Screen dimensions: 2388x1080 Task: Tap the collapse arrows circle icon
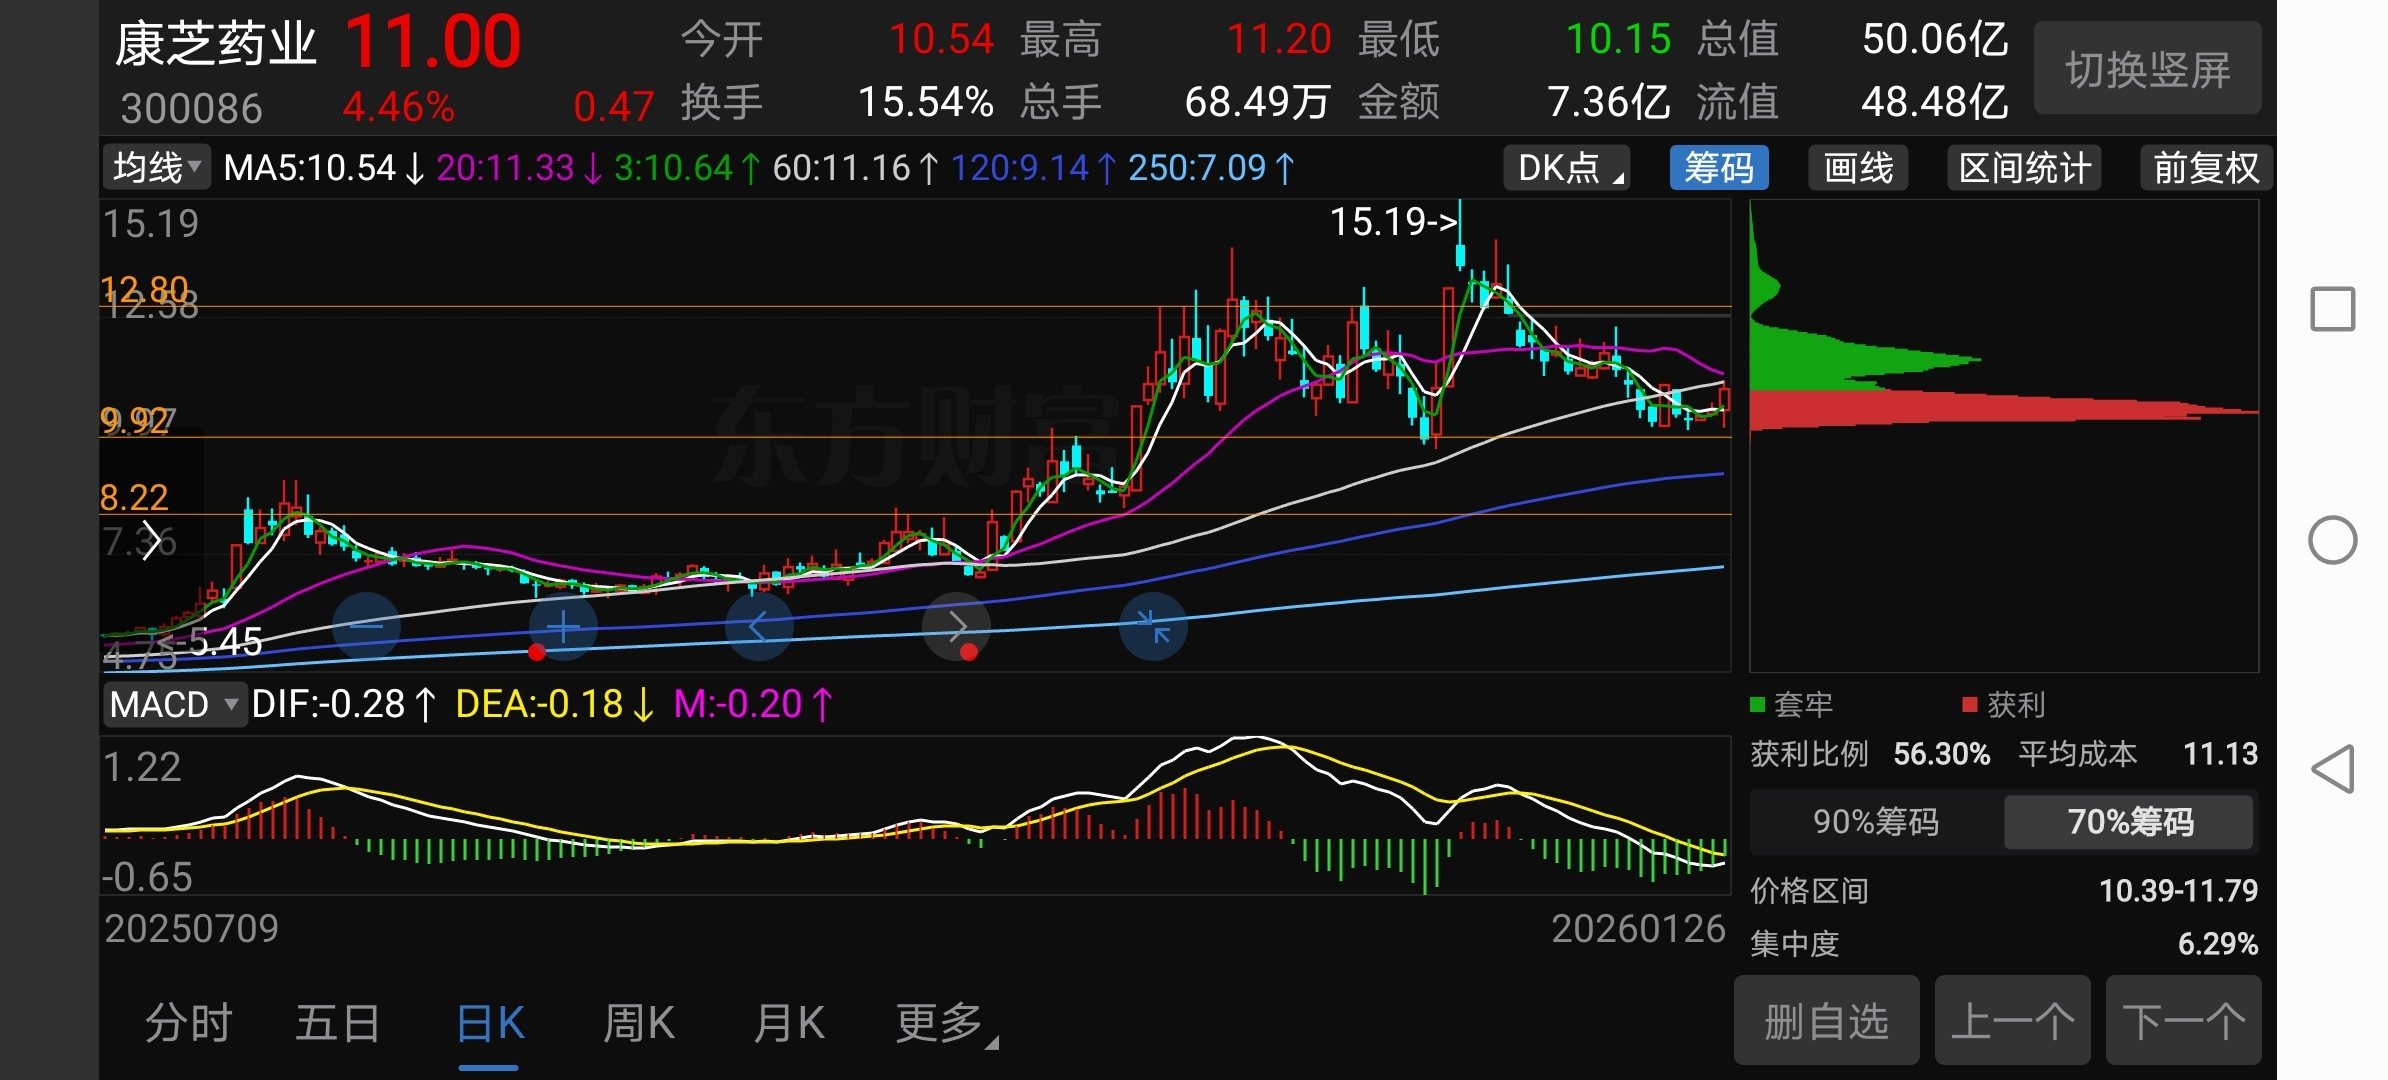(x=1153, y=627)
